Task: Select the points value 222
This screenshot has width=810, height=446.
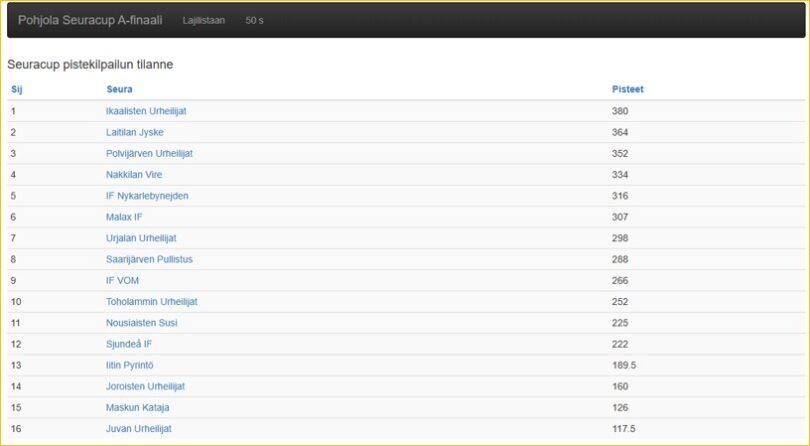Action: pos(620,344)
